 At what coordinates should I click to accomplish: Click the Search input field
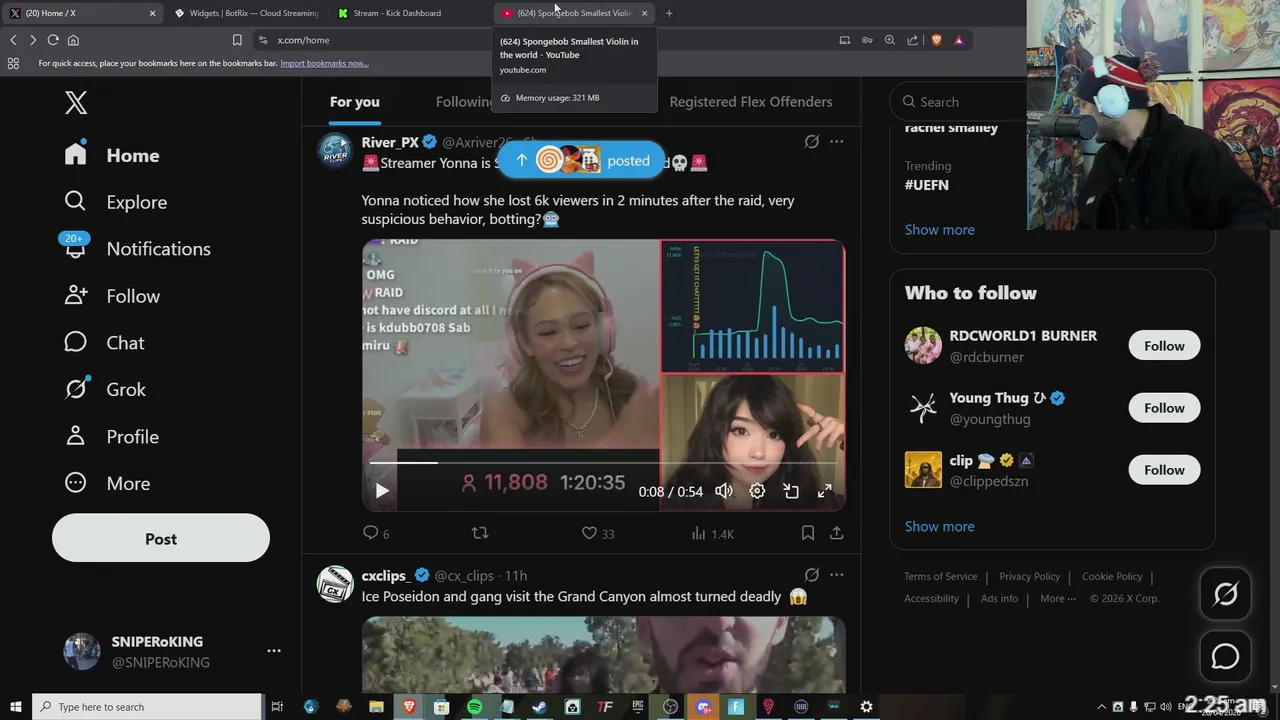960,102
